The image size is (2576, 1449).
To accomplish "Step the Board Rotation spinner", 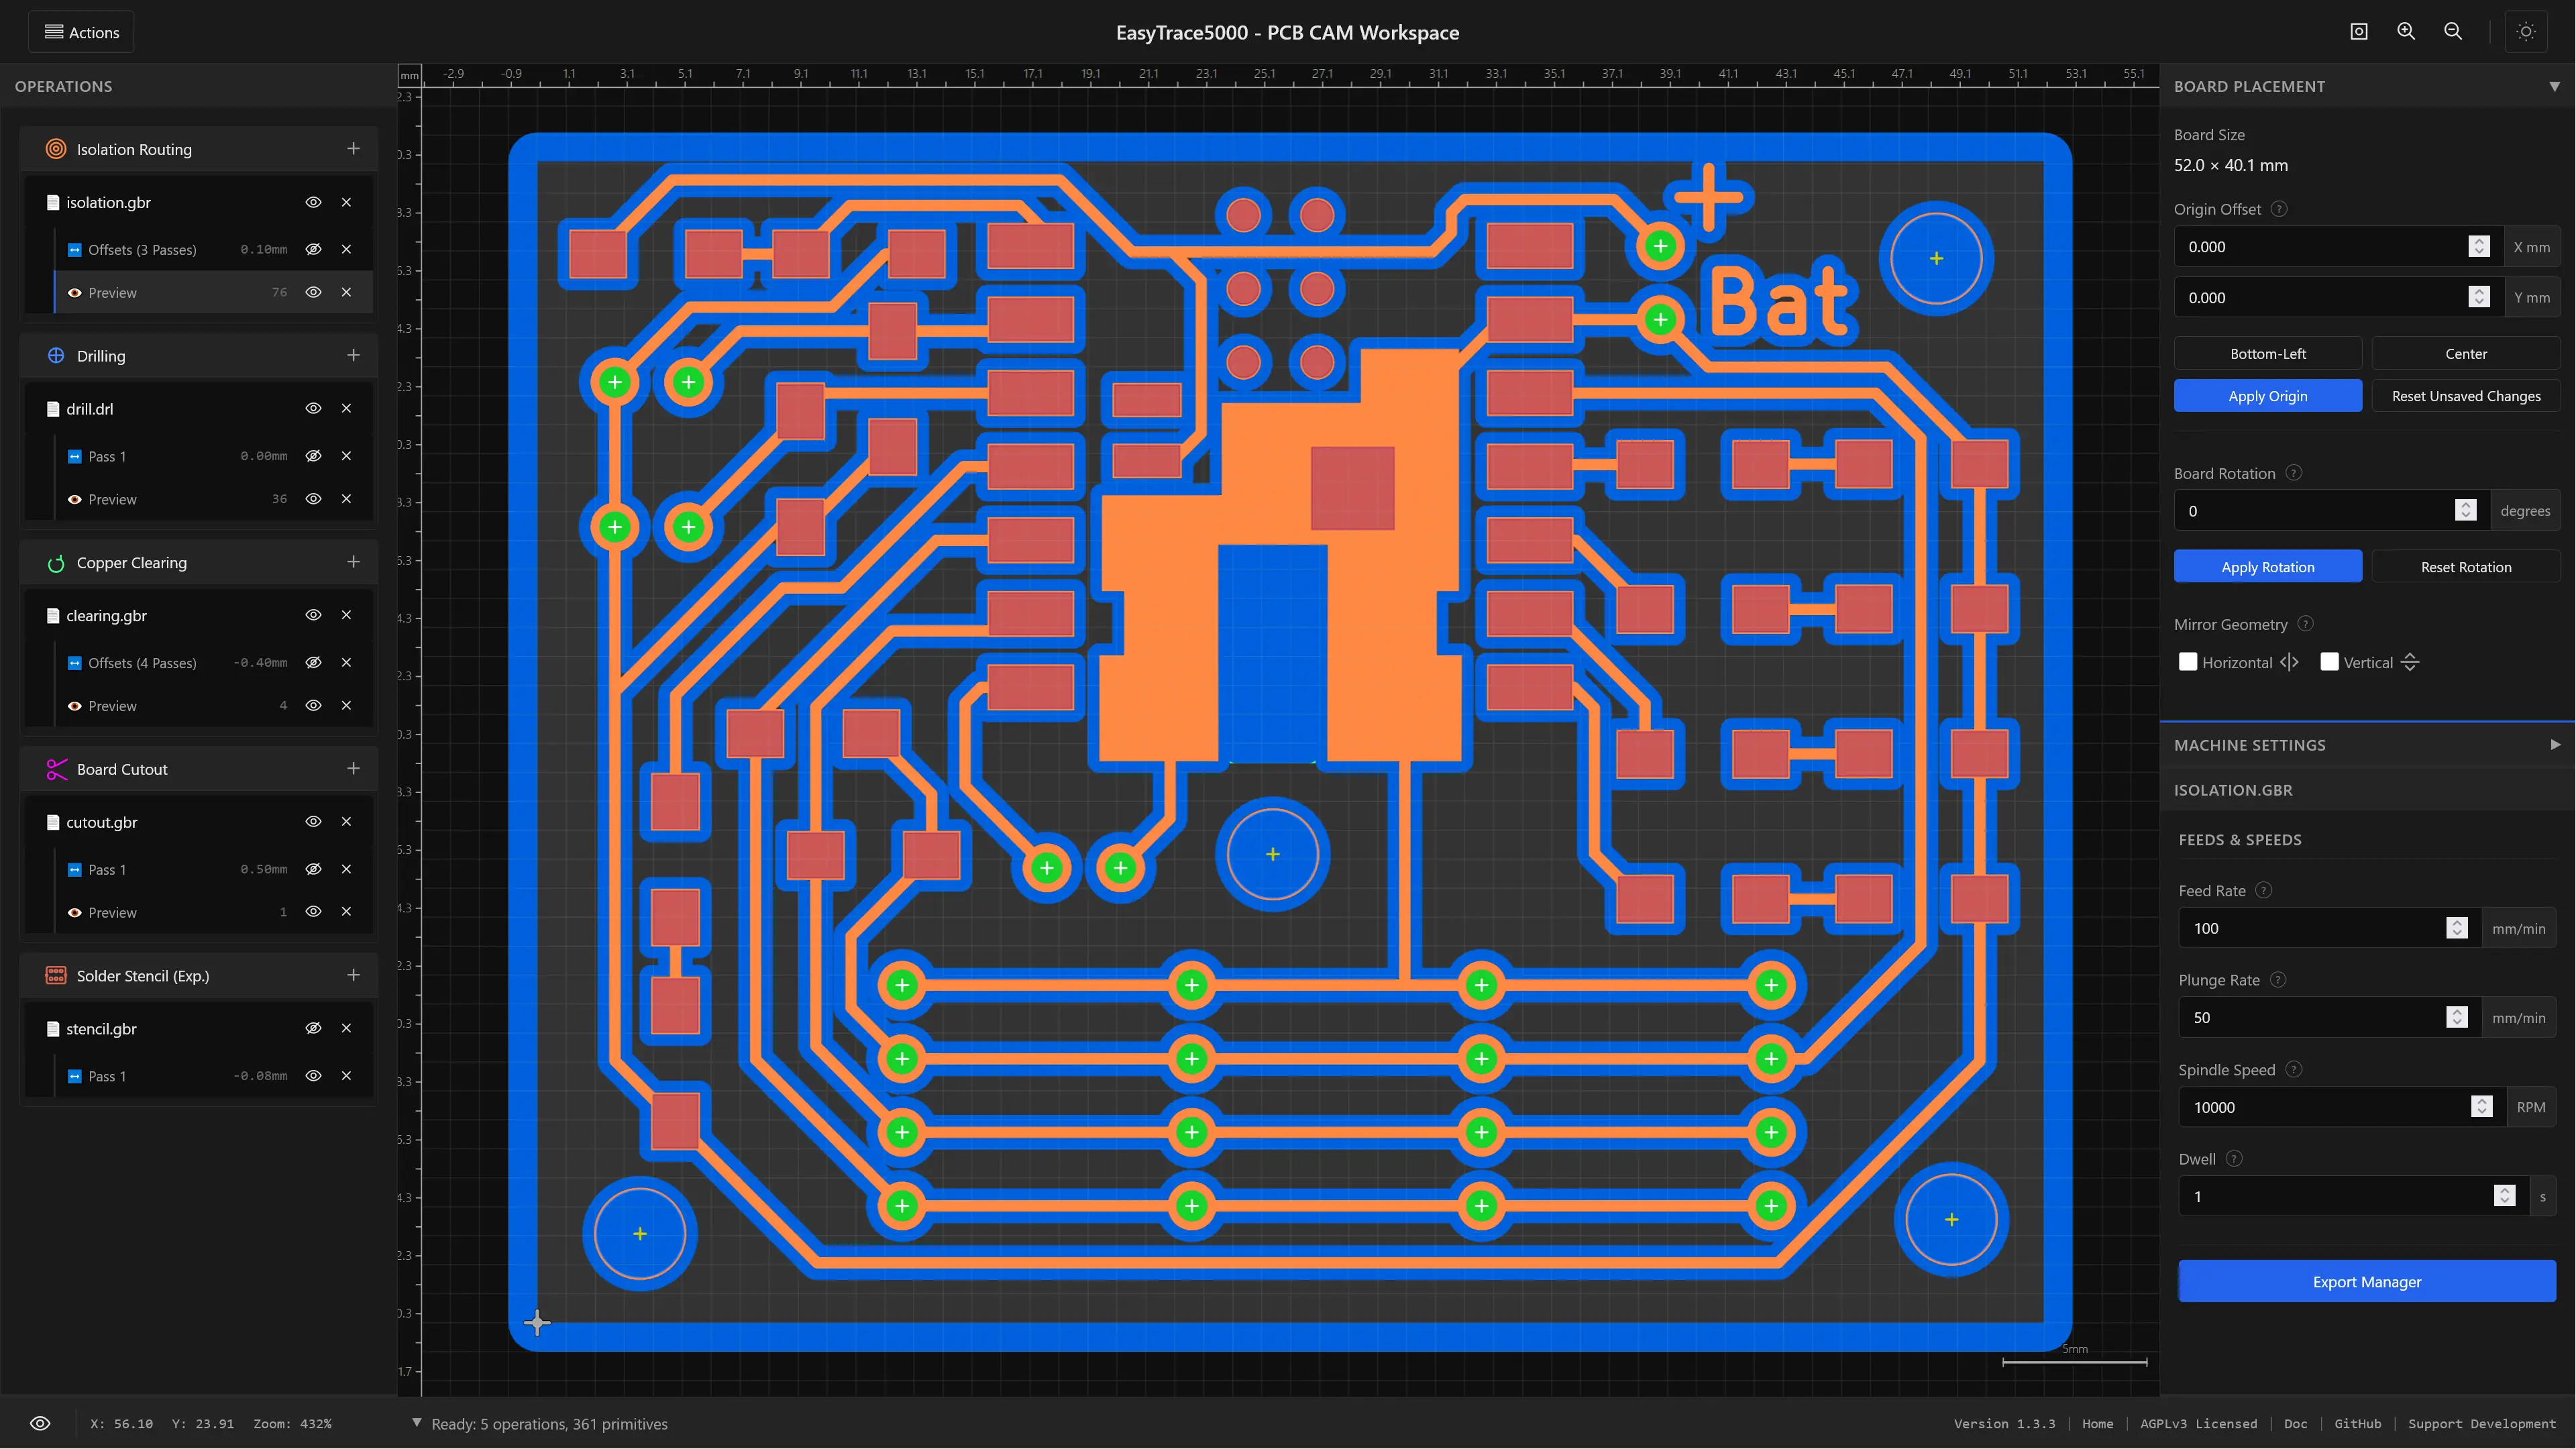I will click(x=2465, y=510).
